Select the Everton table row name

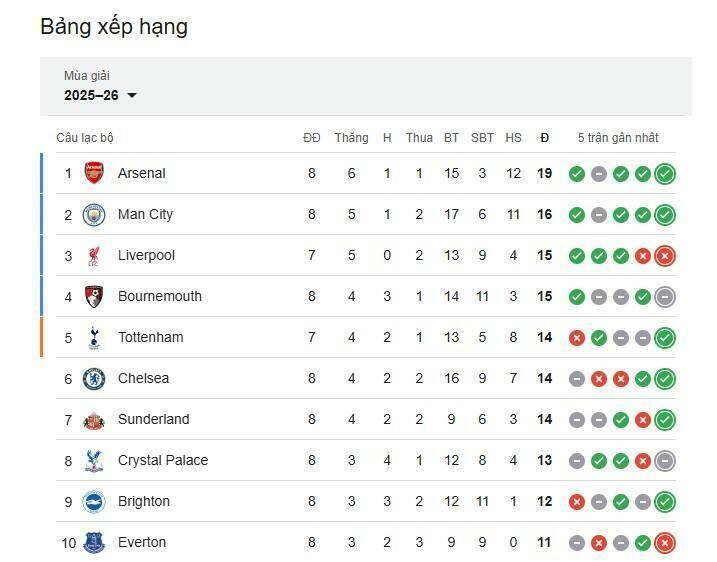142,542
